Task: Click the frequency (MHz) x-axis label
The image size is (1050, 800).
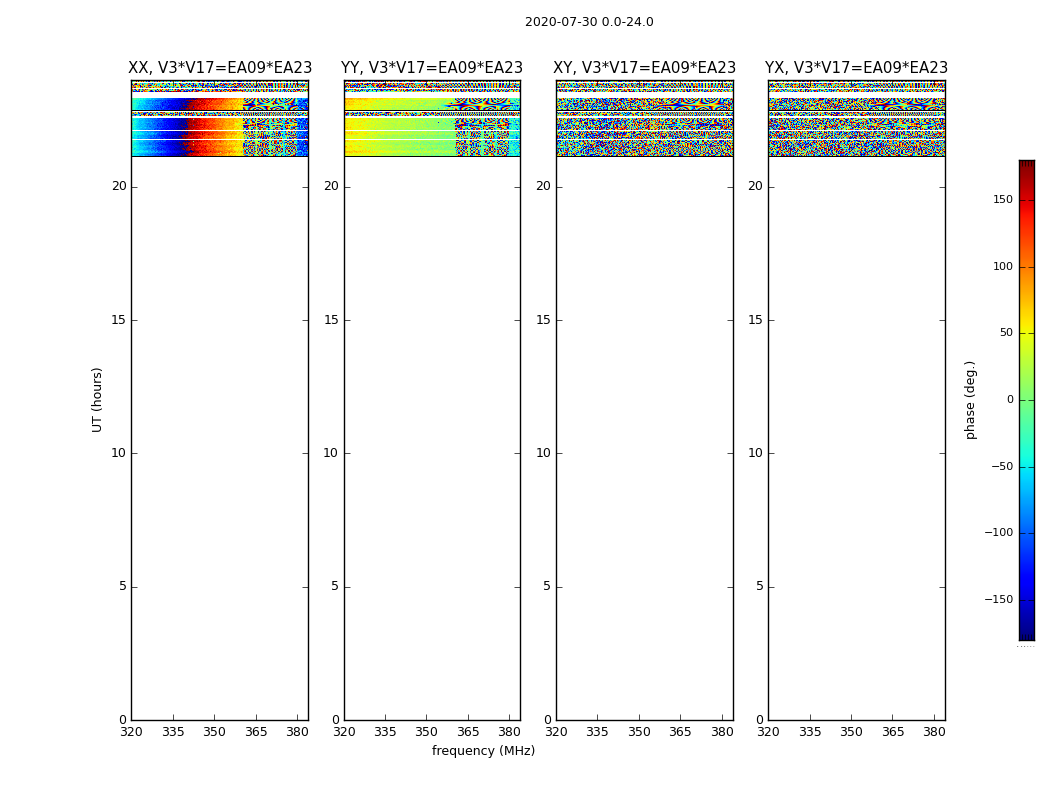Action: (483, 751)
